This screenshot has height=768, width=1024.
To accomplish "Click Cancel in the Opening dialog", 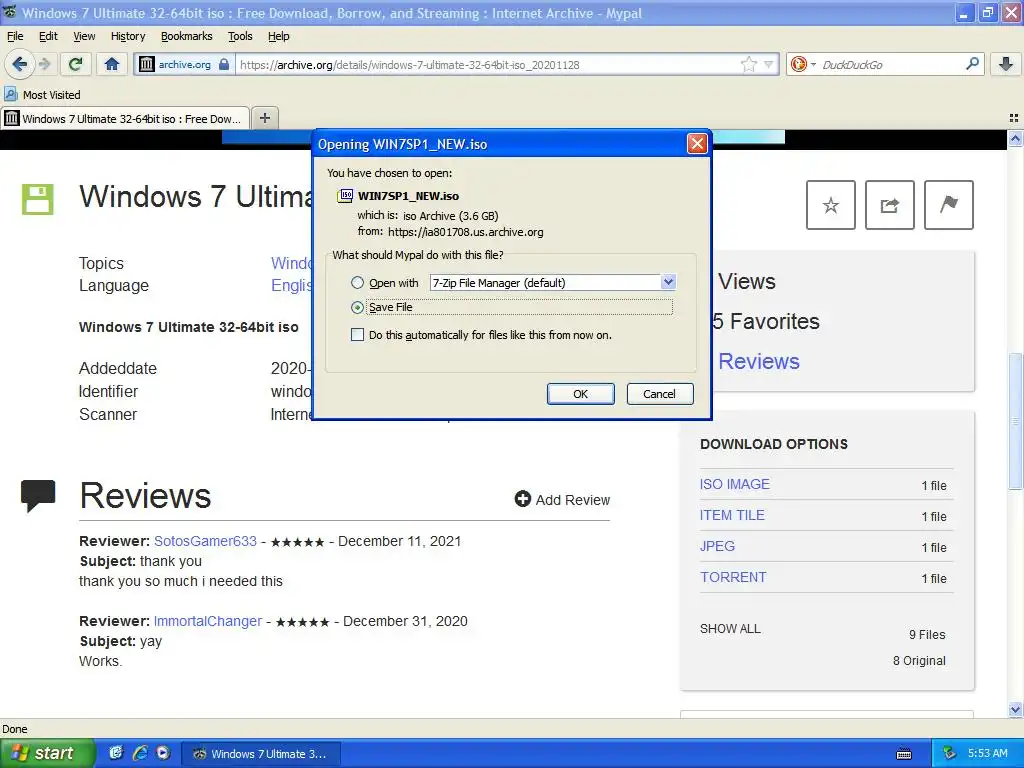I will point(660,394).
